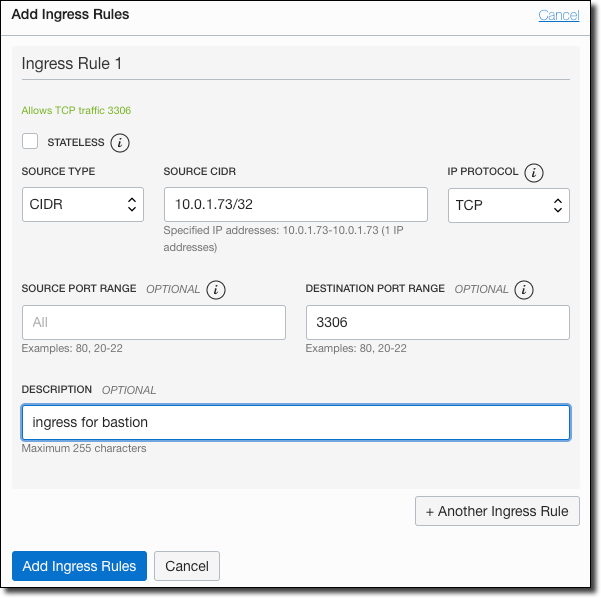Open the Source Type CIDR dropdown
This screenshot has width=601, height=598.
(83, 205)
